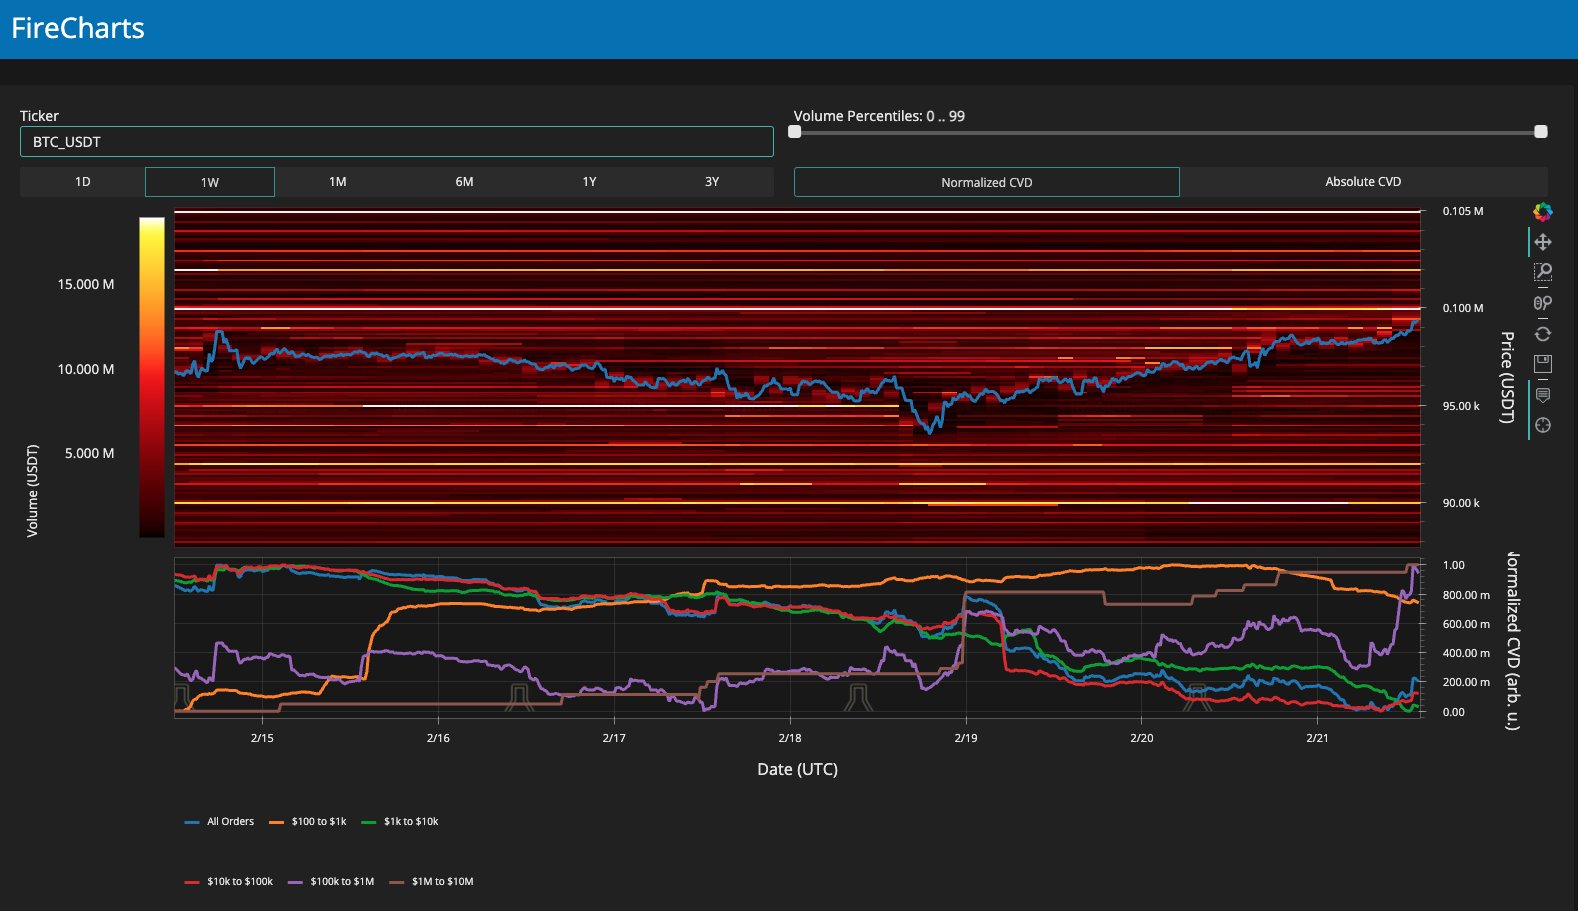Toggle $100 to $1k legend entry
The width and height of the screenshot is (1578, 911).
pos(308,822)
